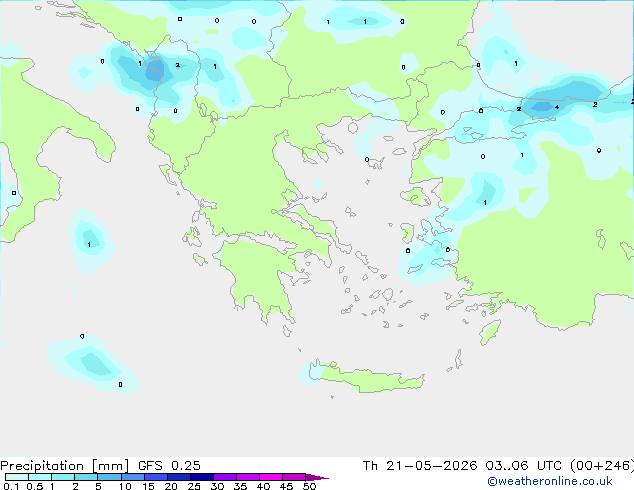Select the 5–10 mm legend color swatch
This screenshot has width=634, height=490.
click(x=109, y=477)
